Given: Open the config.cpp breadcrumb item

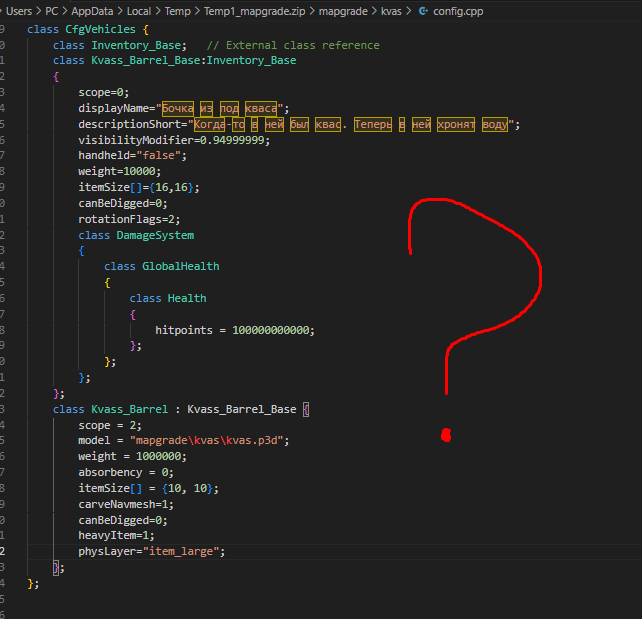Looking at the screenshot, I should [458, 11].
